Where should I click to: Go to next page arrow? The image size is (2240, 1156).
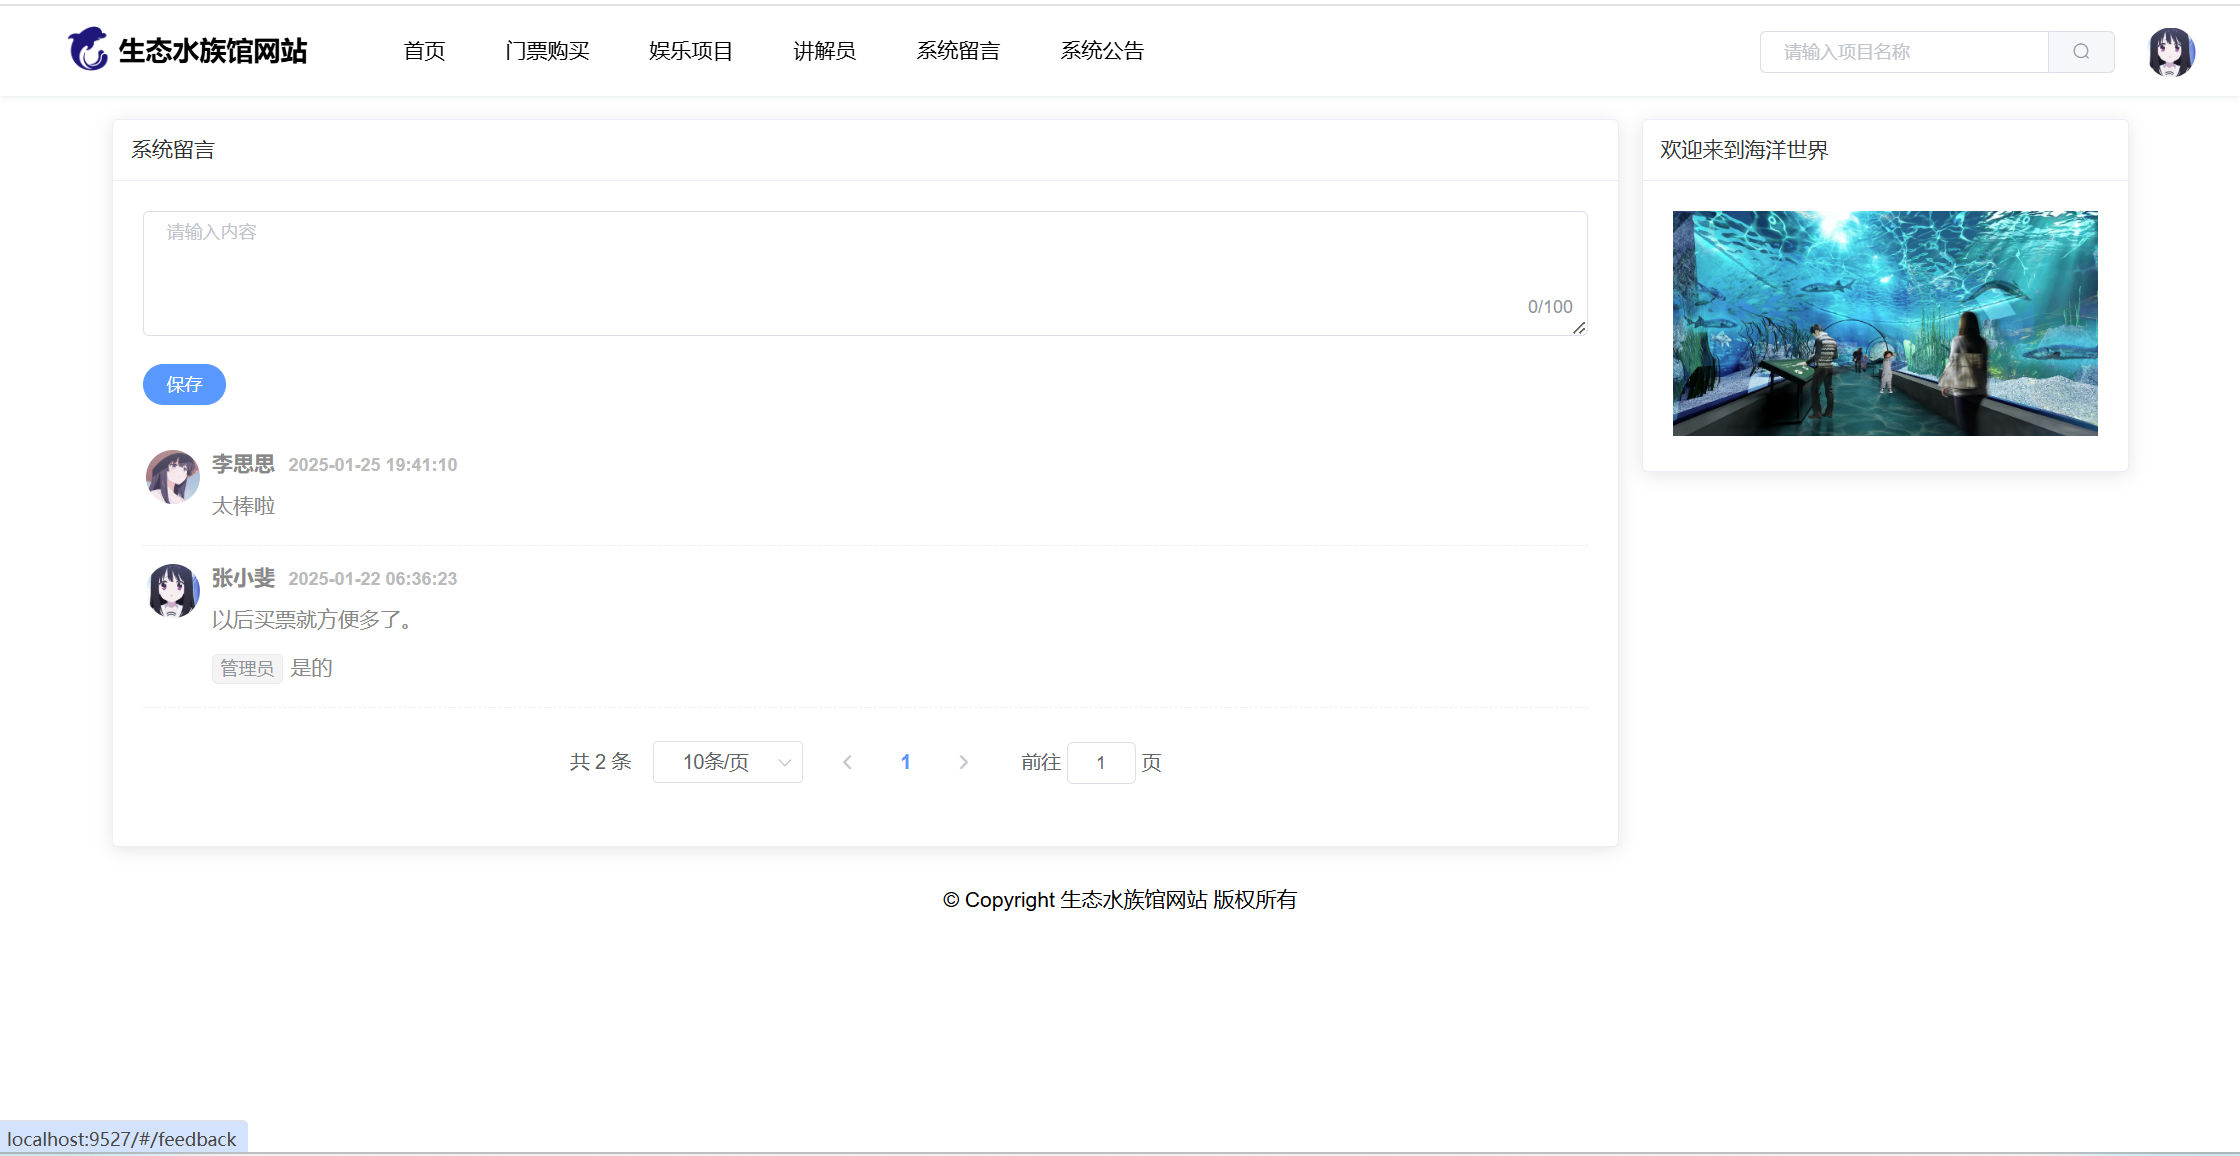click(963, 762)
